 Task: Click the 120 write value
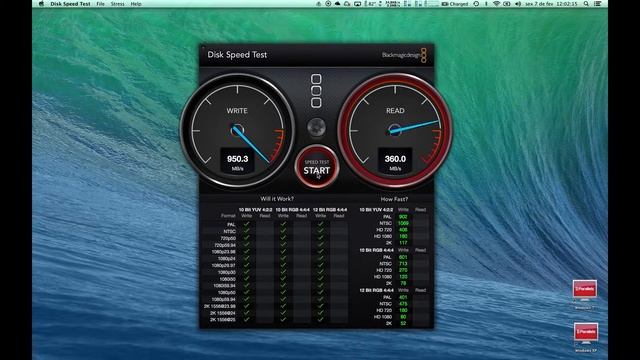click(x=403, y=277)
